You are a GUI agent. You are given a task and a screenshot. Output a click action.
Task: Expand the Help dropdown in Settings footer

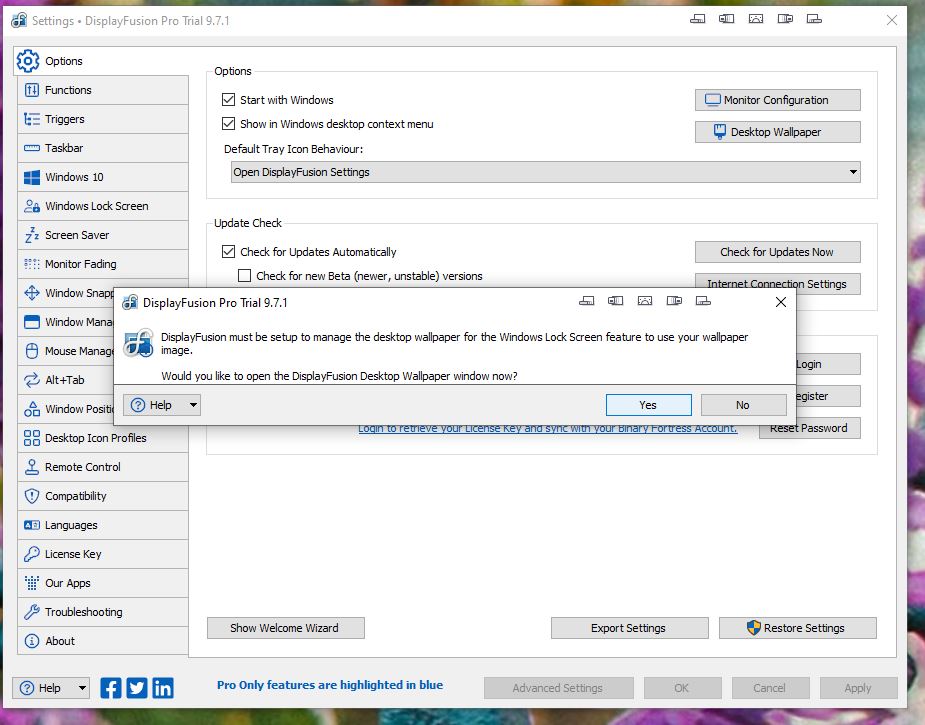[x=81, y=688]
